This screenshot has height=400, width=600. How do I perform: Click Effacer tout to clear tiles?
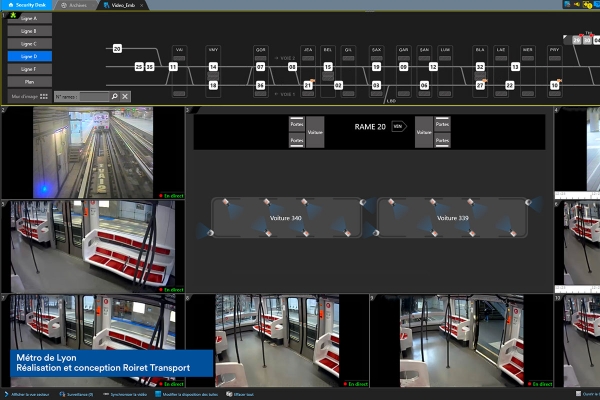tap(240, 394)
